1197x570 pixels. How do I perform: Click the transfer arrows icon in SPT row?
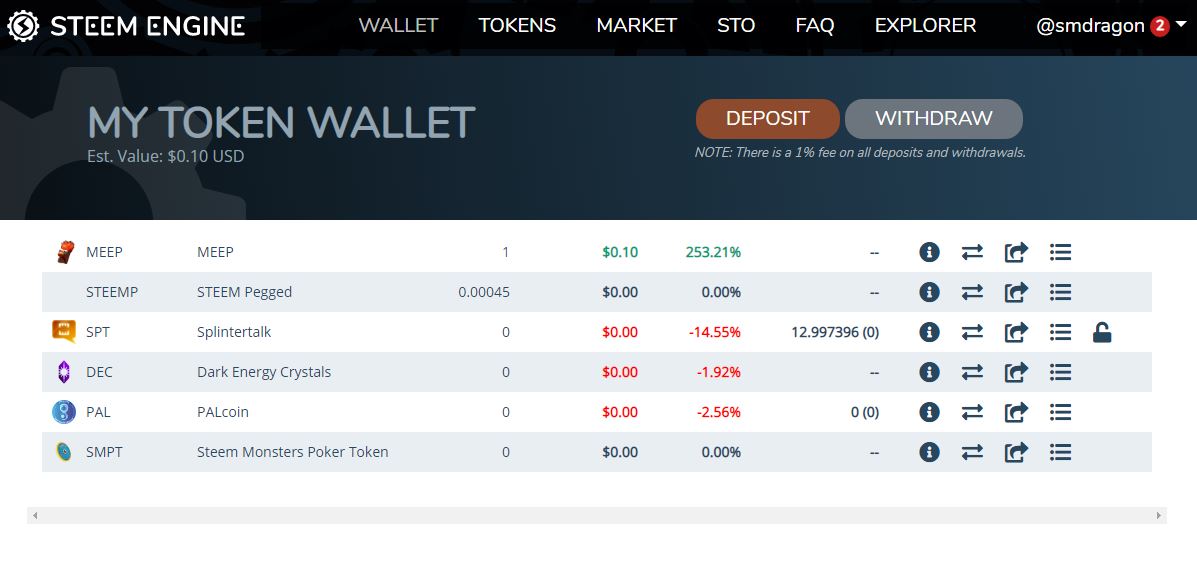pos(972,332)
